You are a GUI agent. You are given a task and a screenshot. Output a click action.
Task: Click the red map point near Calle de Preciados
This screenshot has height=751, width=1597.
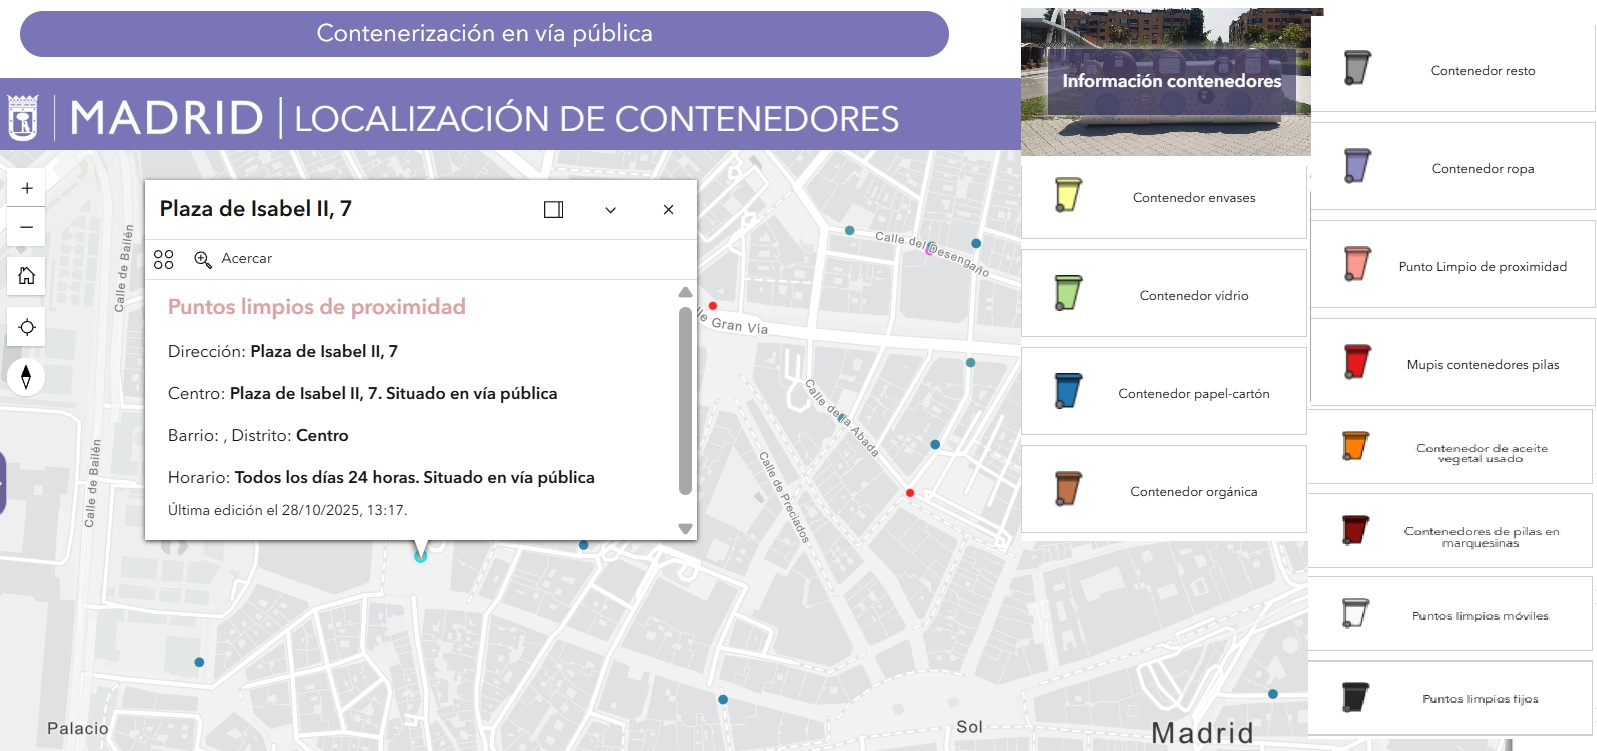(x=910, y=493)
